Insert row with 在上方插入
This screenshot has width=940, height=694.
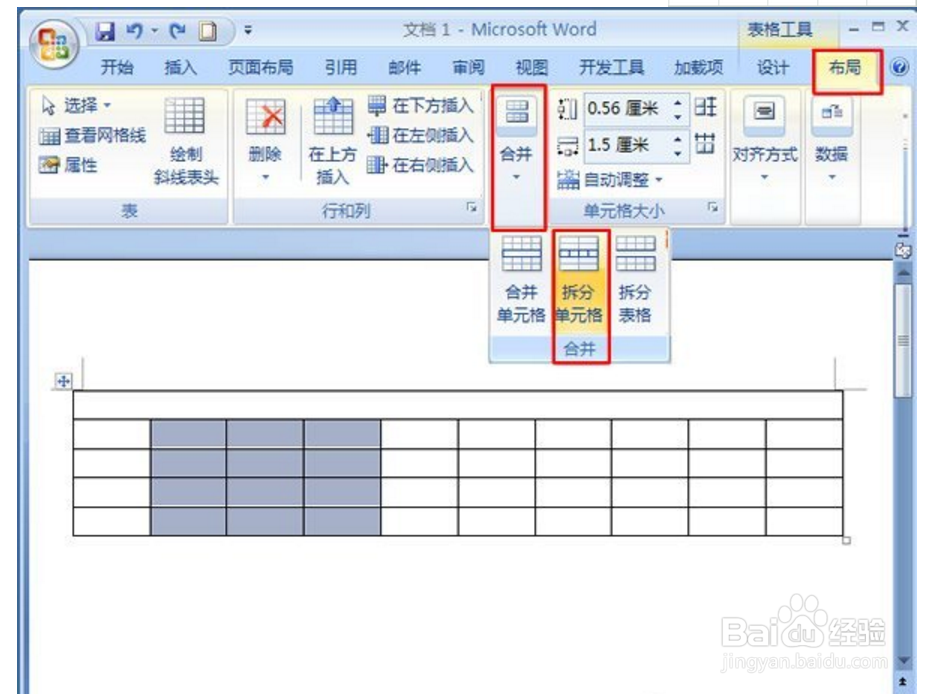[333, 141]
